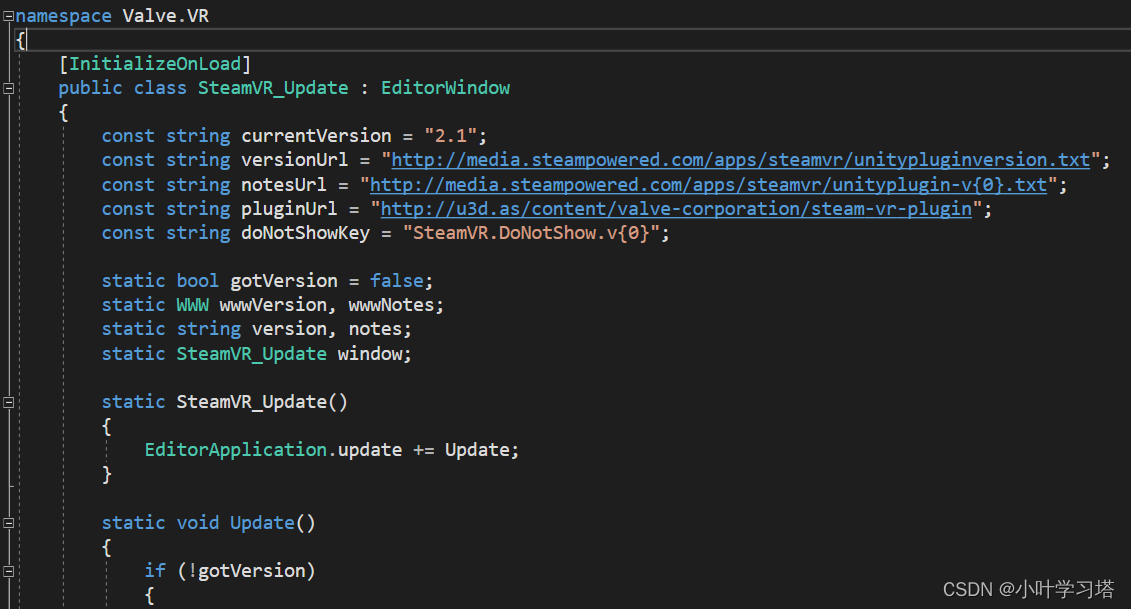Screen dimensions: 1131x609
Task: Click the InitializeOnLoad attribute
Action: [x=154, y=64]
